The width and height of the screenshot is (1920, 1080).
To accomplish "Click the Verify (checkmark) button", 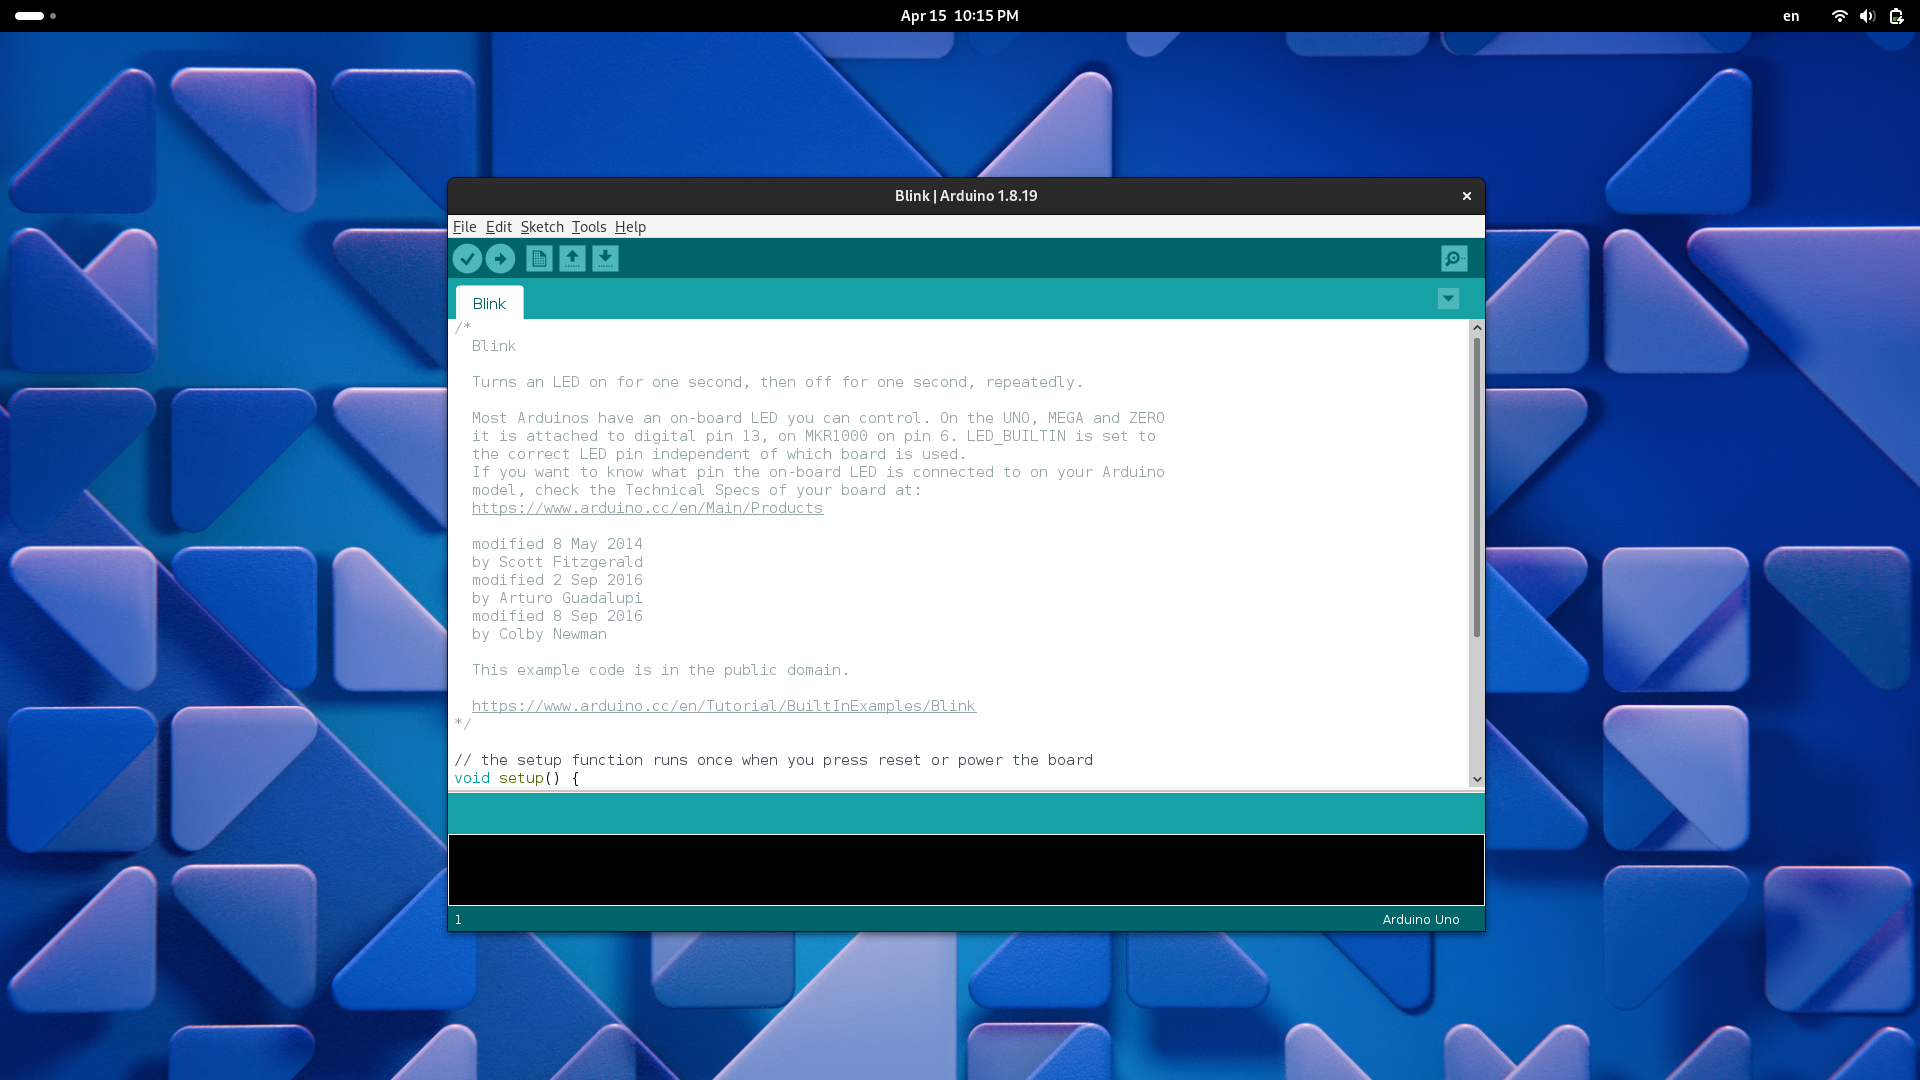I will point(468,258).
